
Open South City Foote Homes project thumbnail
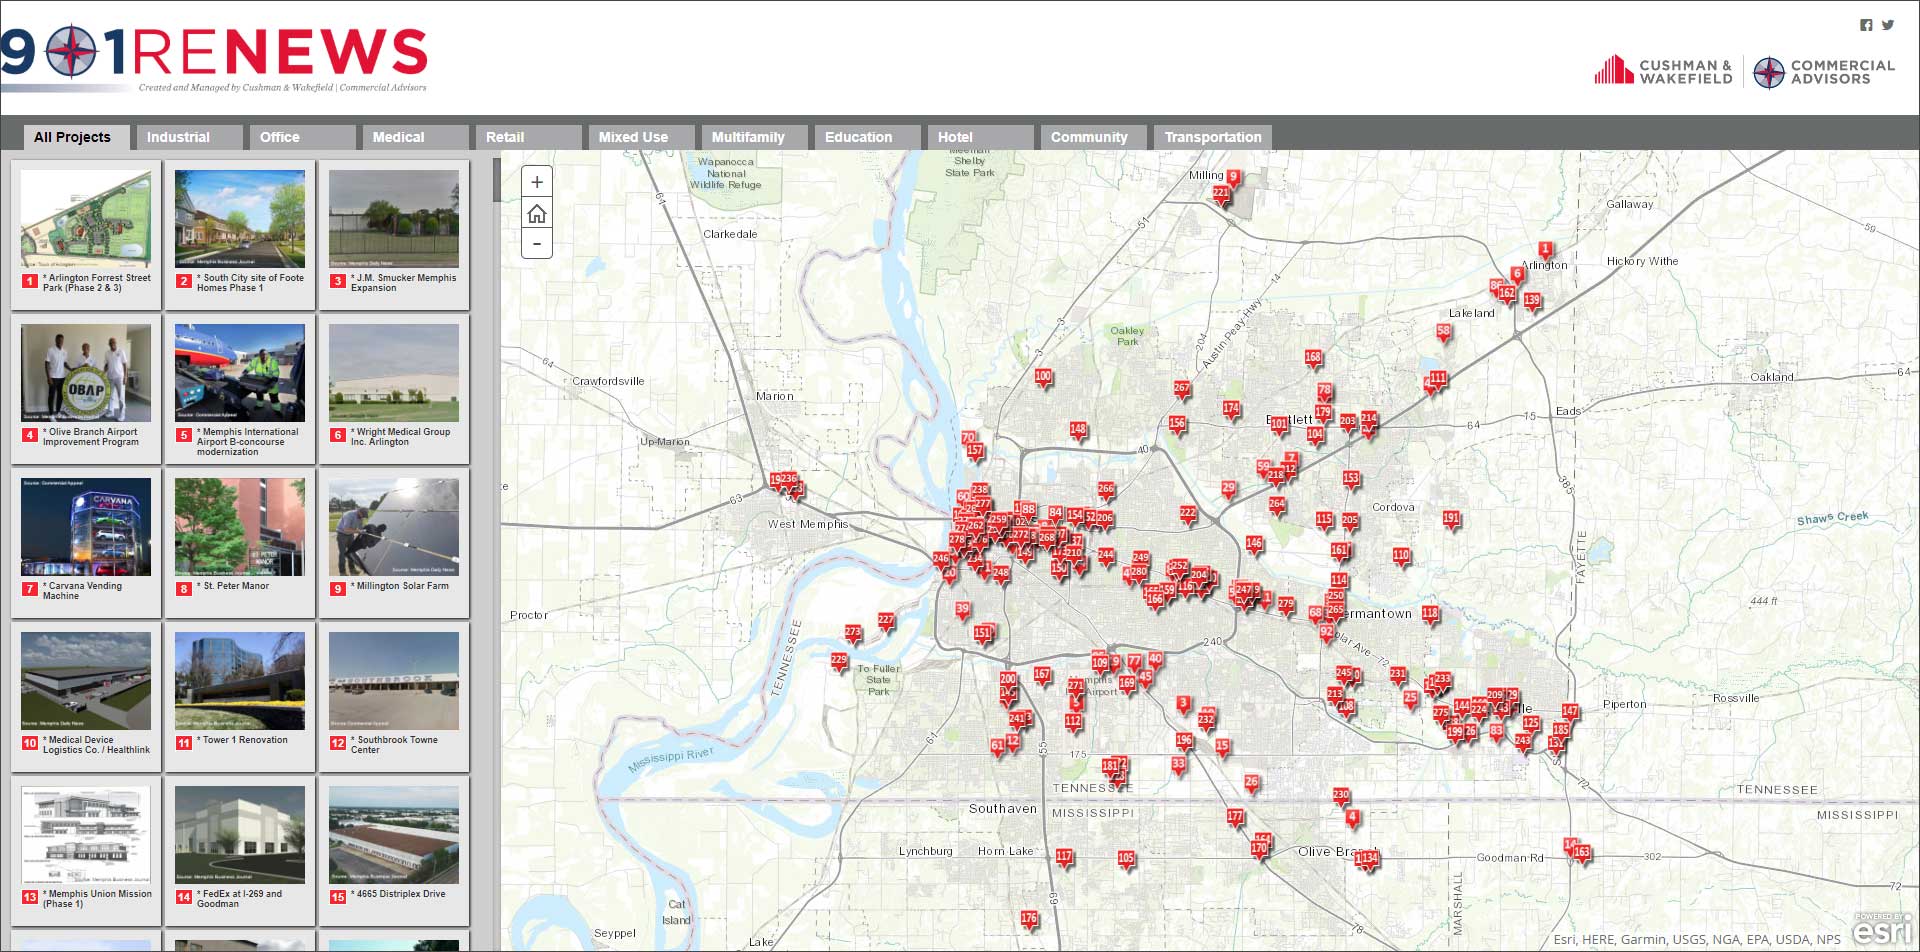pos(240,219)
